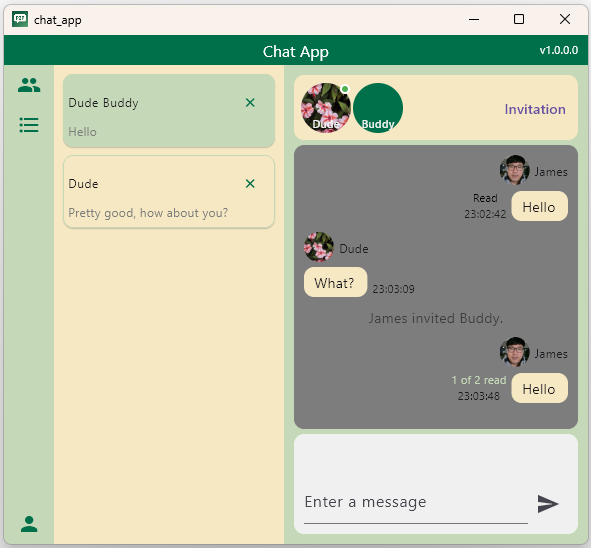Close the Dude conversation with X
Viewport: 591px width, 548px height.
pyautogui.click(x=250, y=184)
